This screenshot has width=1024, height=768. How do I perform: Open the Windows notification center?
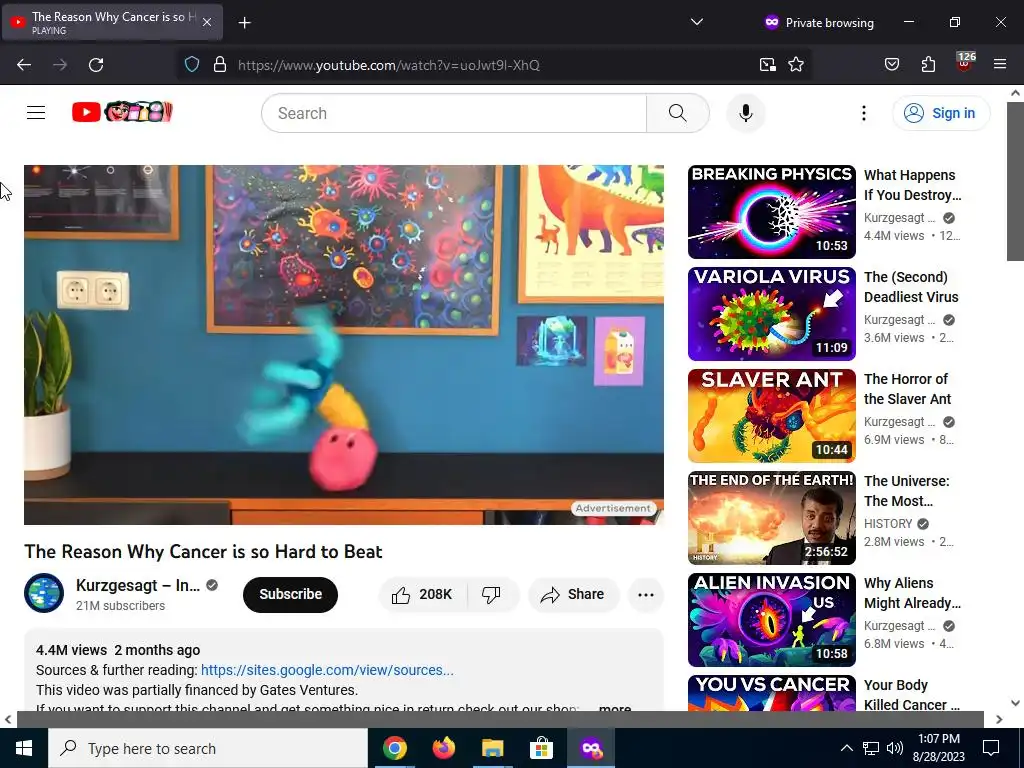(991, 748)
